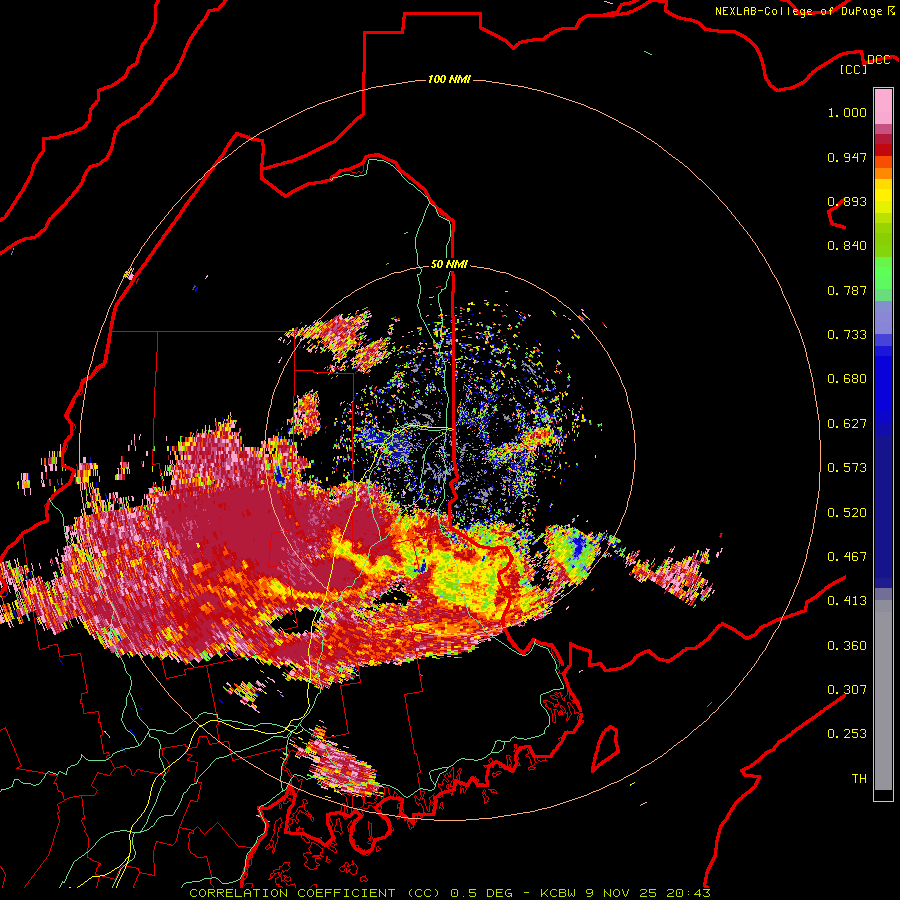Select the 0.627 legend value

tap(847, 424)
